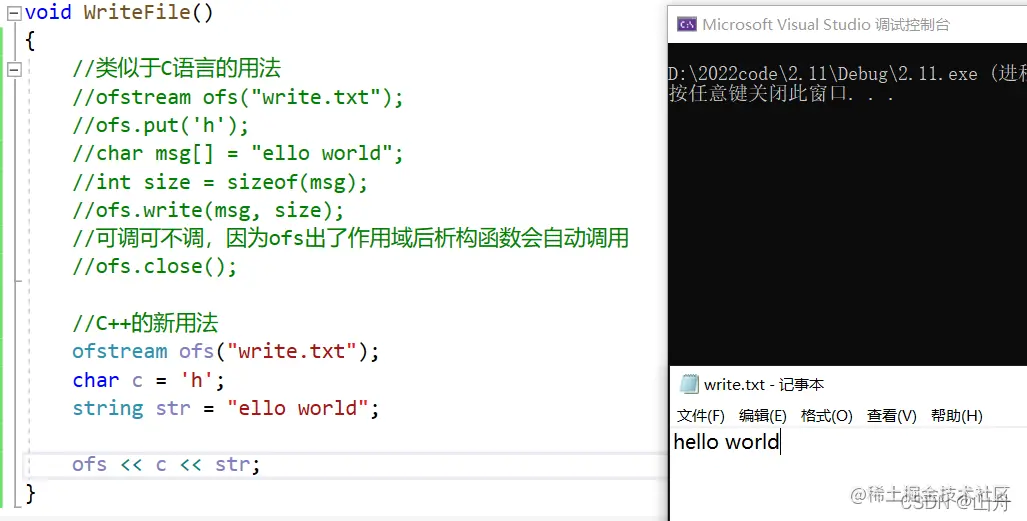Click the line 'string str = "ello world";'
Viewport: 1027px width, 521px height.
[226, 408]
